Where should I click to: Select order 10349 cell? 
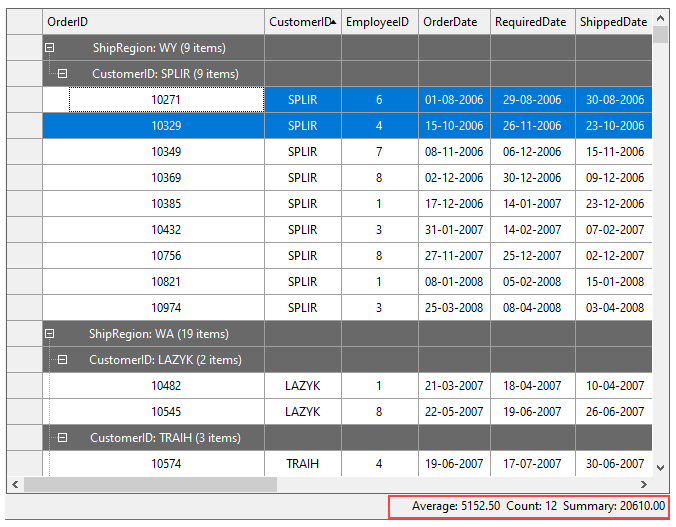pyautogui.click(x=166, y=152)
